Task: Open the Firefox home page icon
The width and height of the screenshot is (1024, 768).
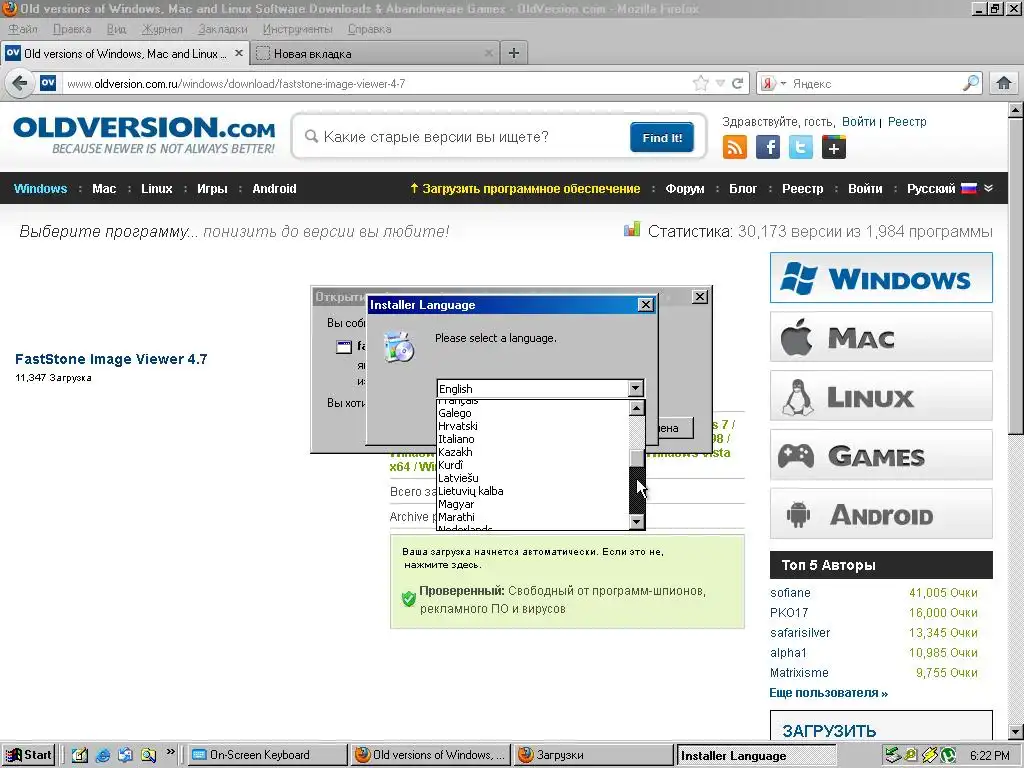Action: (x=1004, y=84)
